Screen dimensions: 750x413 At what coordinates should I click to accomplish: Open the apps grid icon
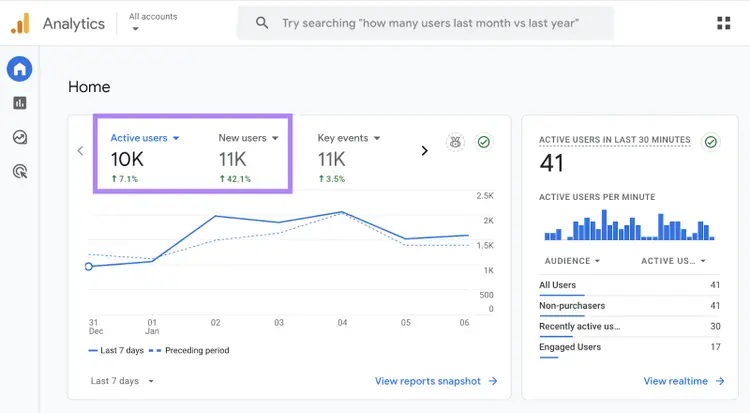[x=723, y=23]
